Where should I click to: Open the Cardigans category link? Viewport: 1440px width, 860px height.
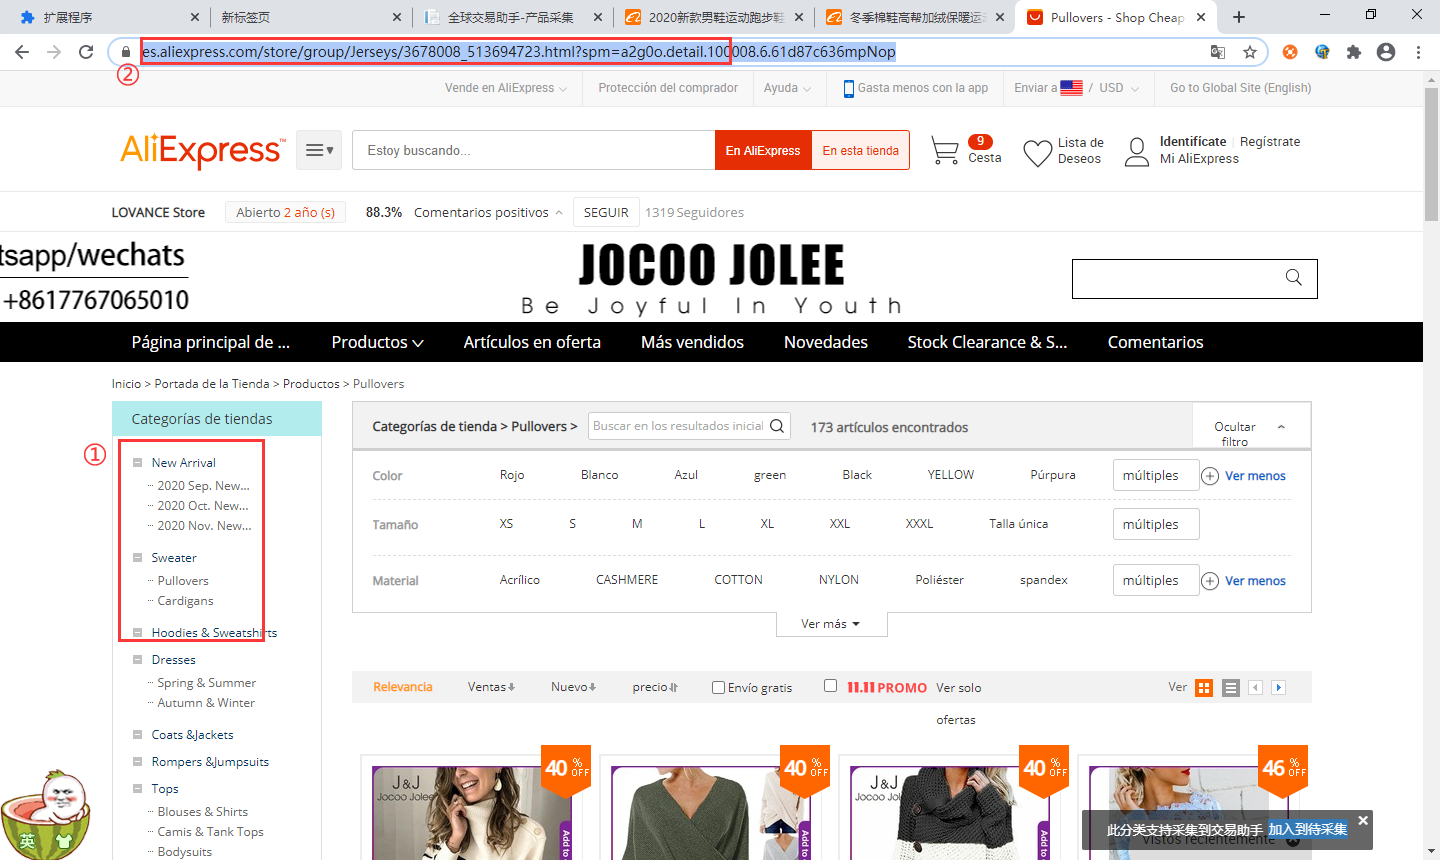click(185, 600)
